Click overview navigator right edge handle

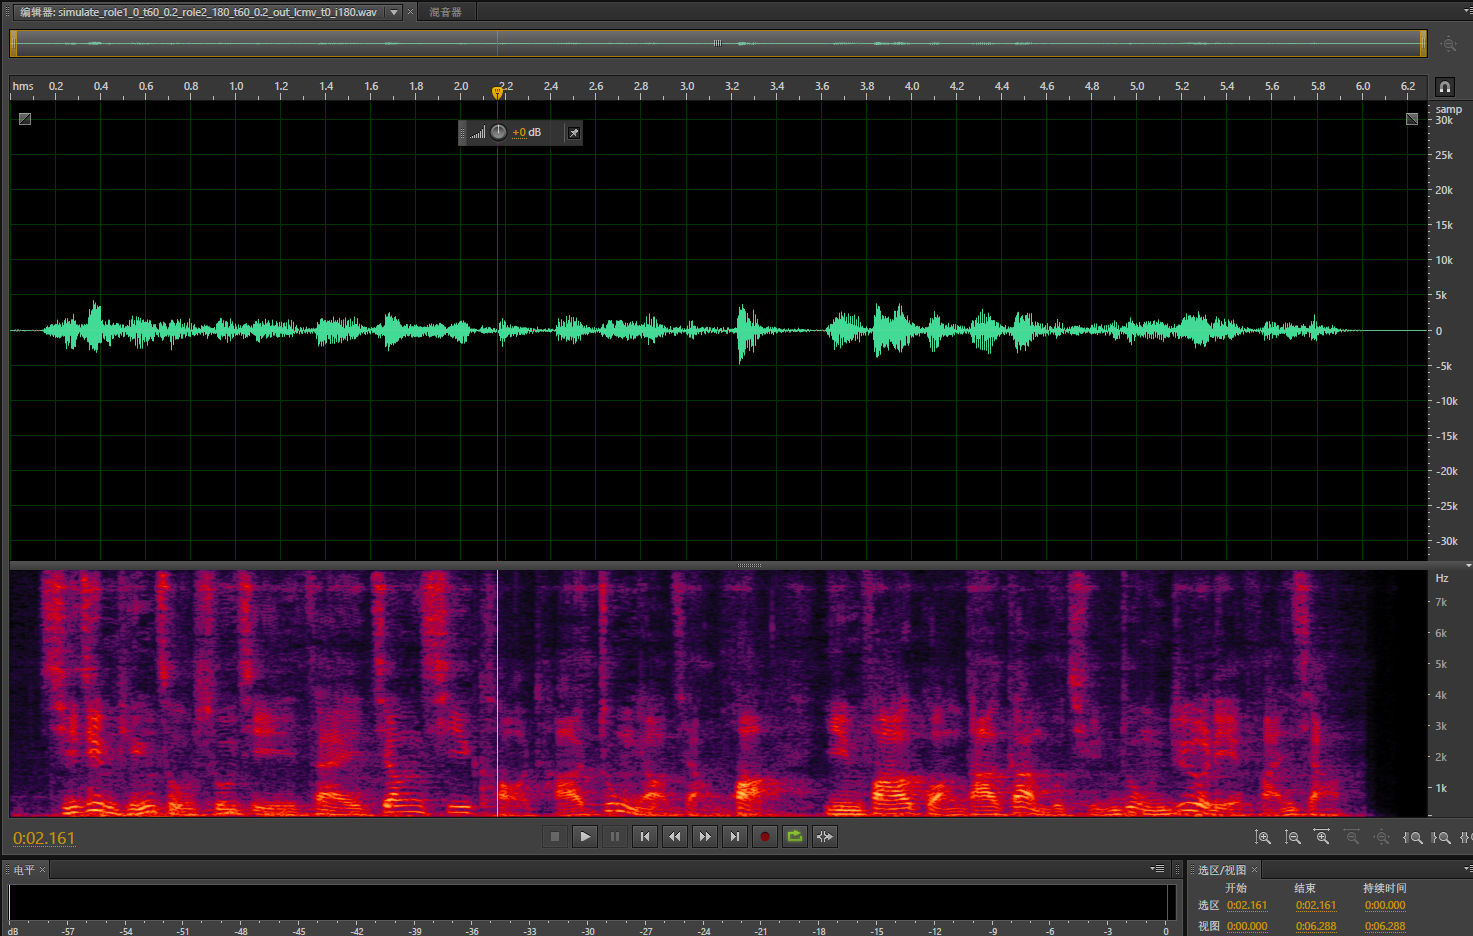[1423, 43]
